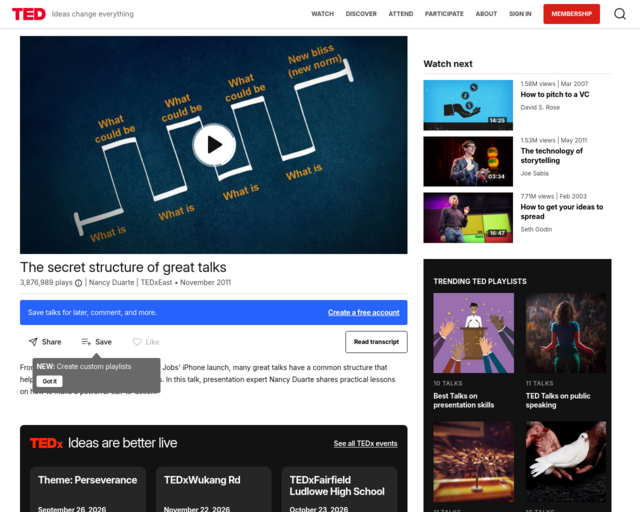640x512 pixels.
Task: Play the video with the center play button
Action: (214, 145)
